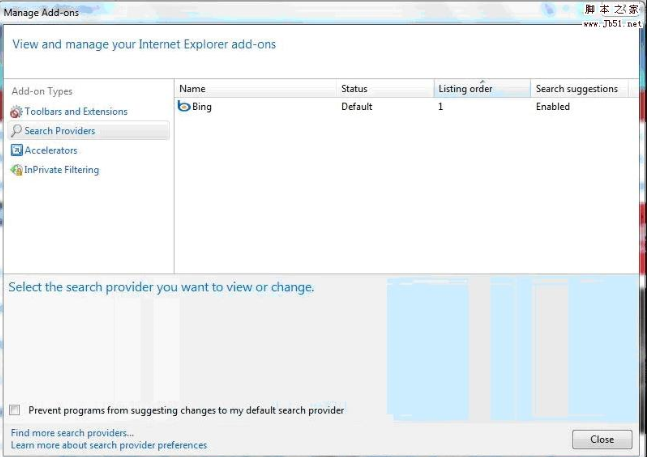Click the Accelerators icon
Image resolution: width=647 pixels, height=457 pixels.
pos(16,150)
